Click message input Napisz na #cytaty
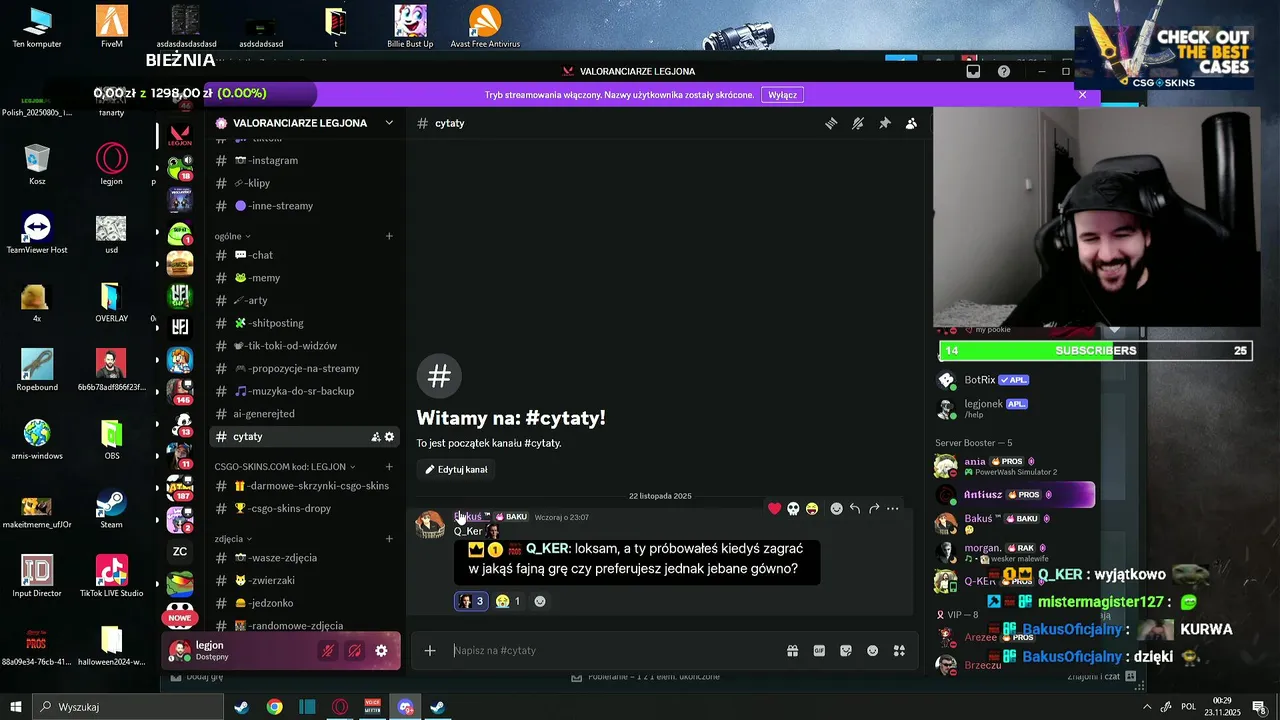This screenshot has width=1280, height=720. click(615, 651)
